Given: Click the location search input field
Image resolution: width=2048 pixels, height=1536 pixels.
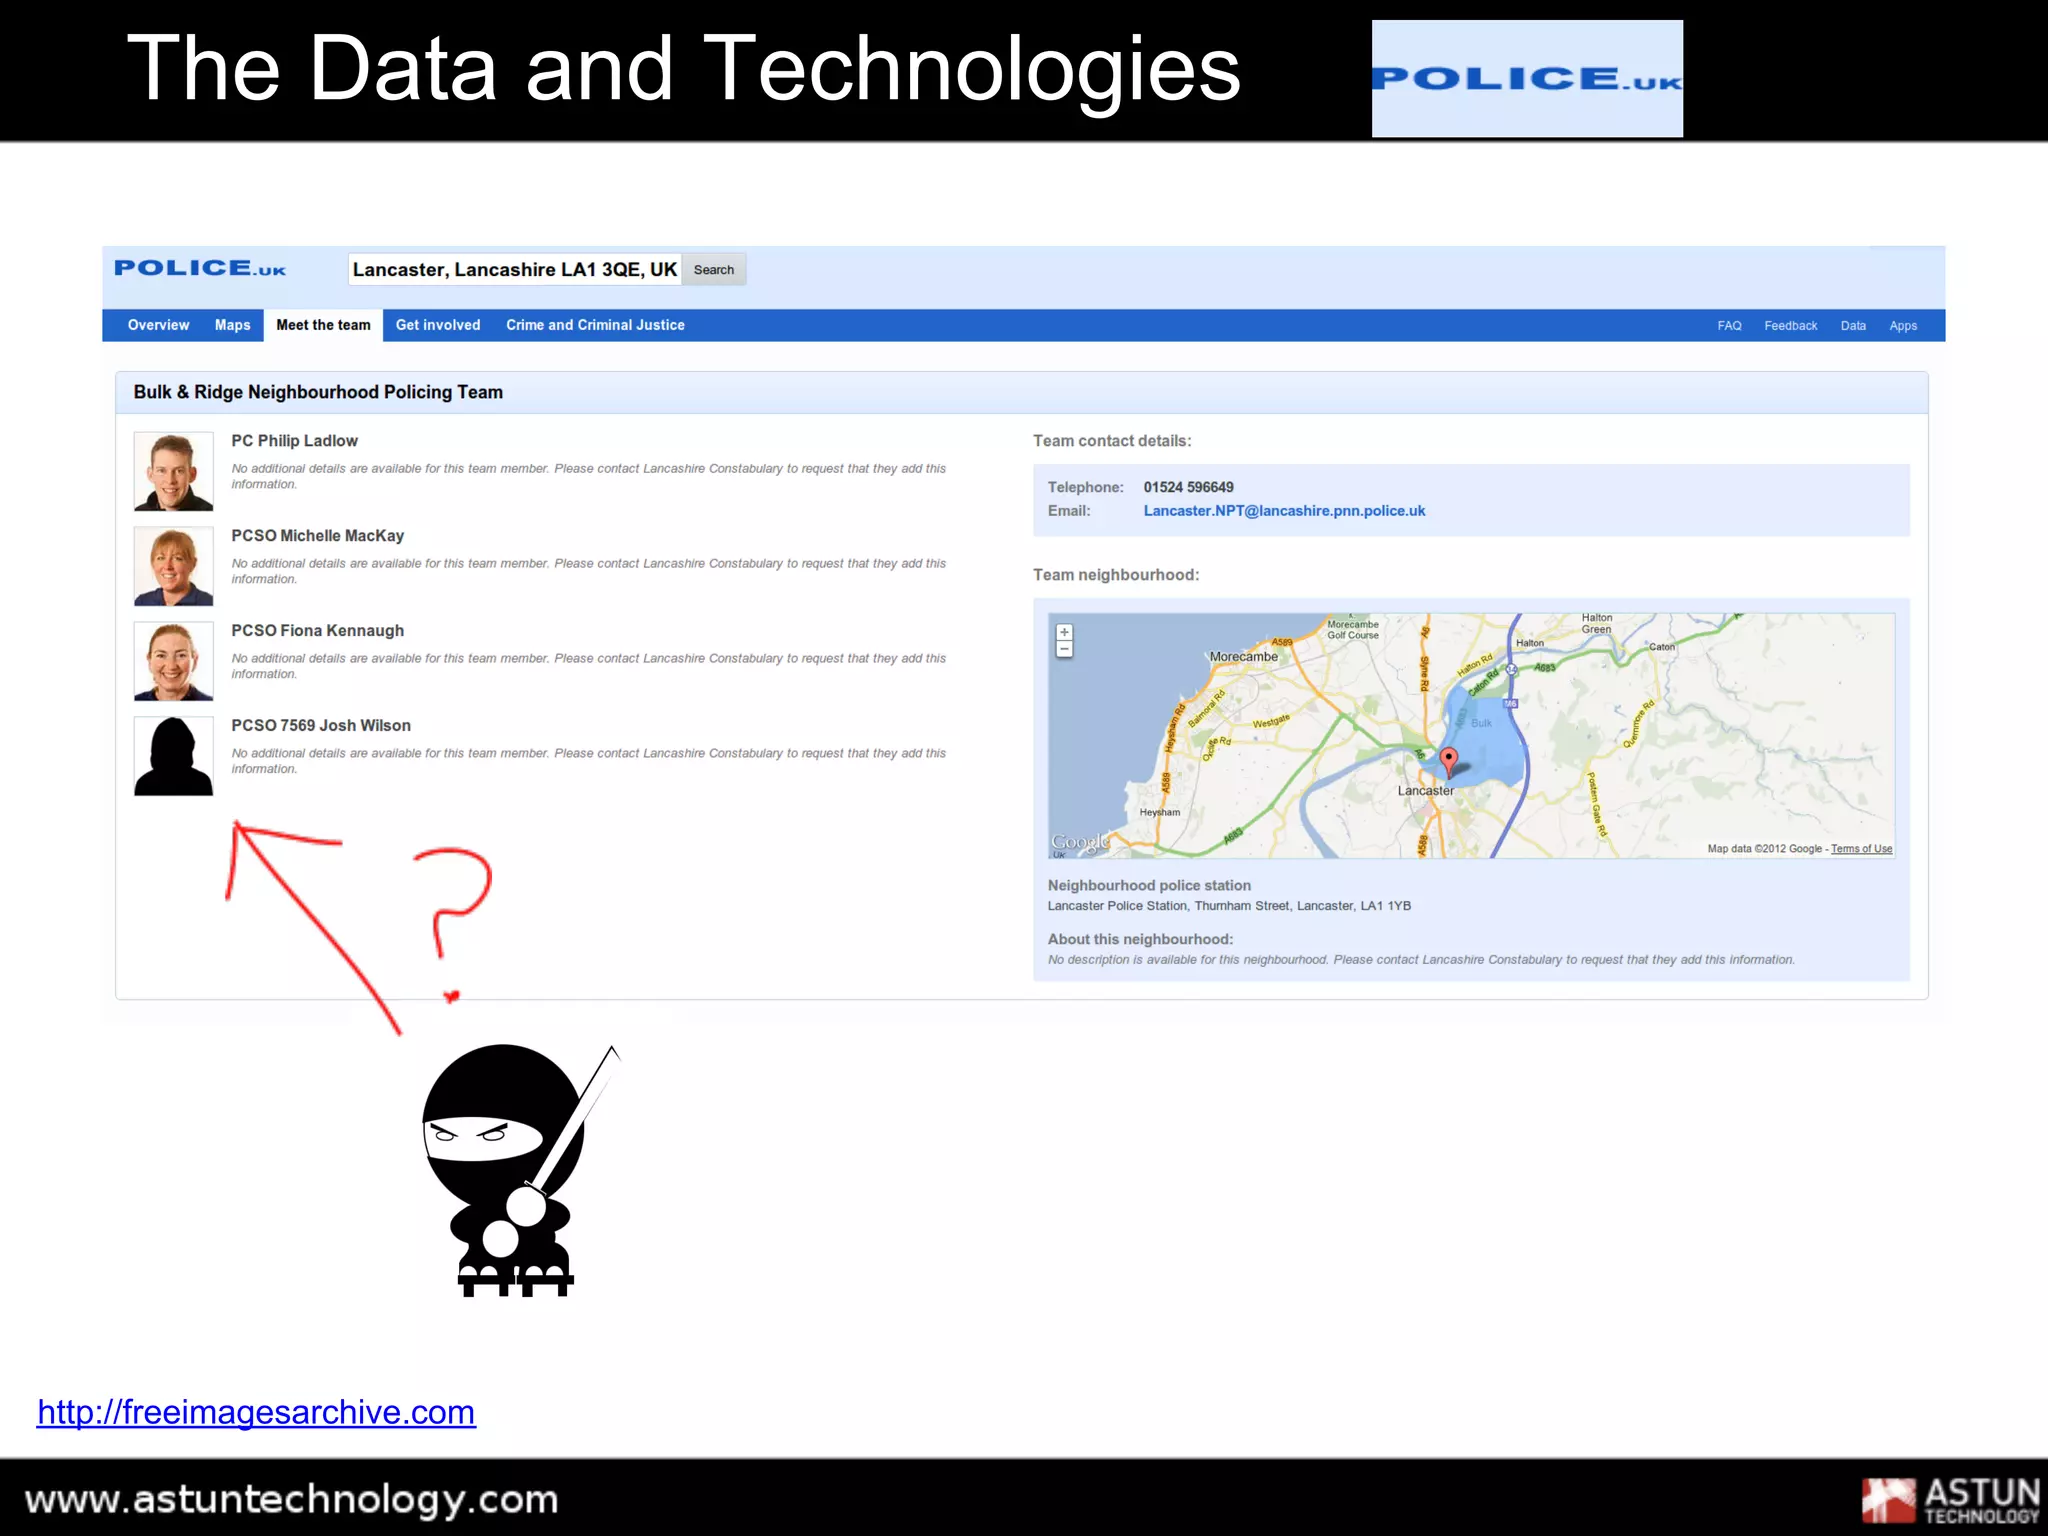Looking at the screenshot, I should (514, 270).
